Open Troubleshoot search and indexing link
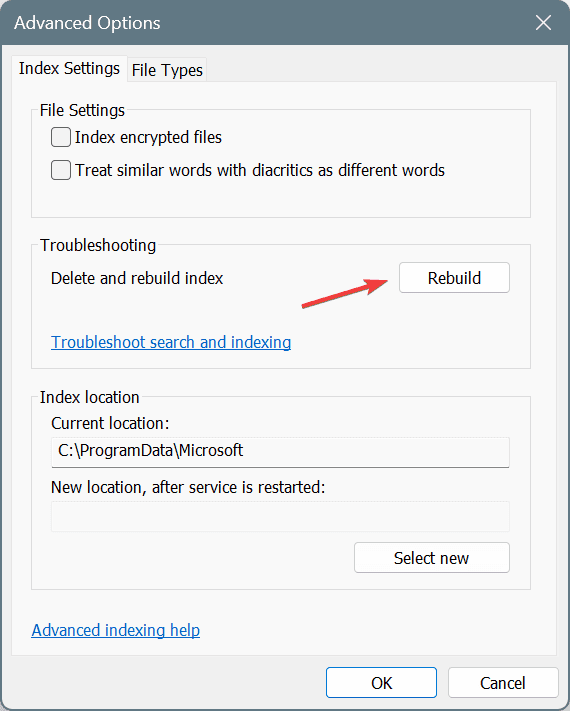This screenshot has width=570, height=711. point(171,342)
